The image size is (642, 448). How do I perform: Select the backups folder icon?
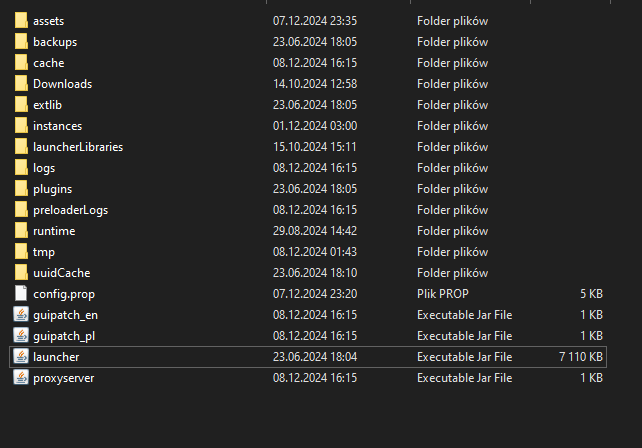(x=22, y=42)
